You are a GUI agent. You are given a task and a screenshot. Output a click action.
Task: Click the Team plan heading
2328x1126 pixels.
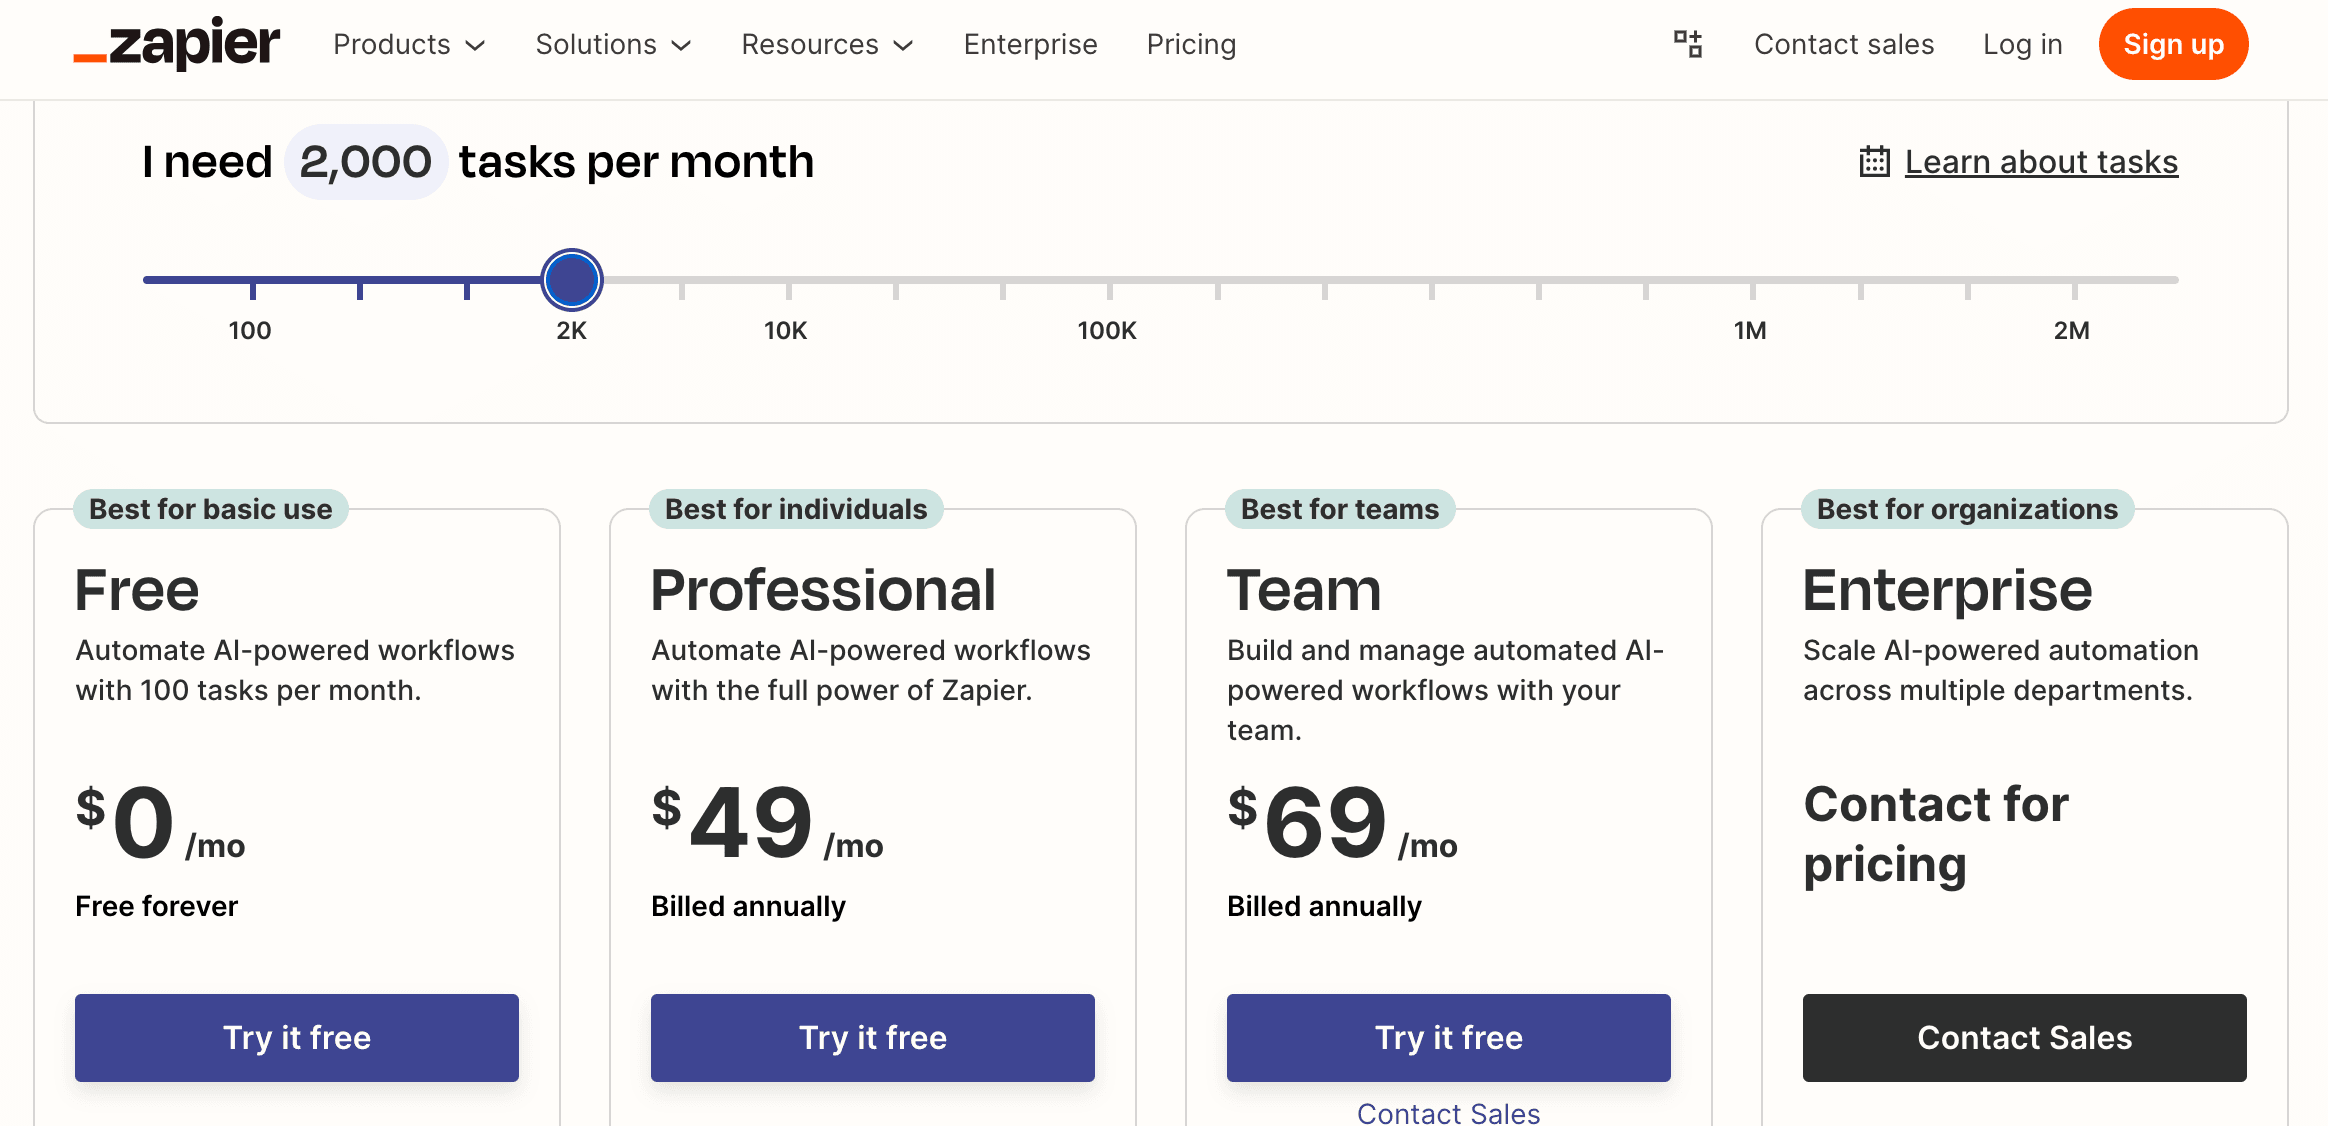1304,589
